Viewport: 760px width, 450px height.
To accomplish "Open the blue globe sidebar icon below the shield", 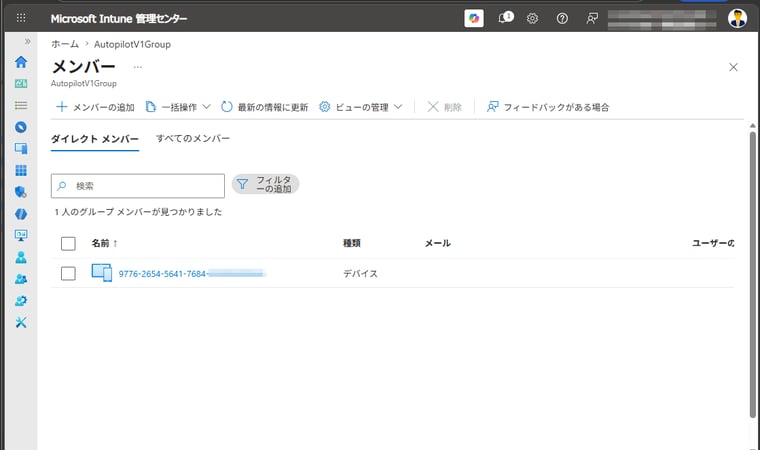I will [x=21, y=214].
